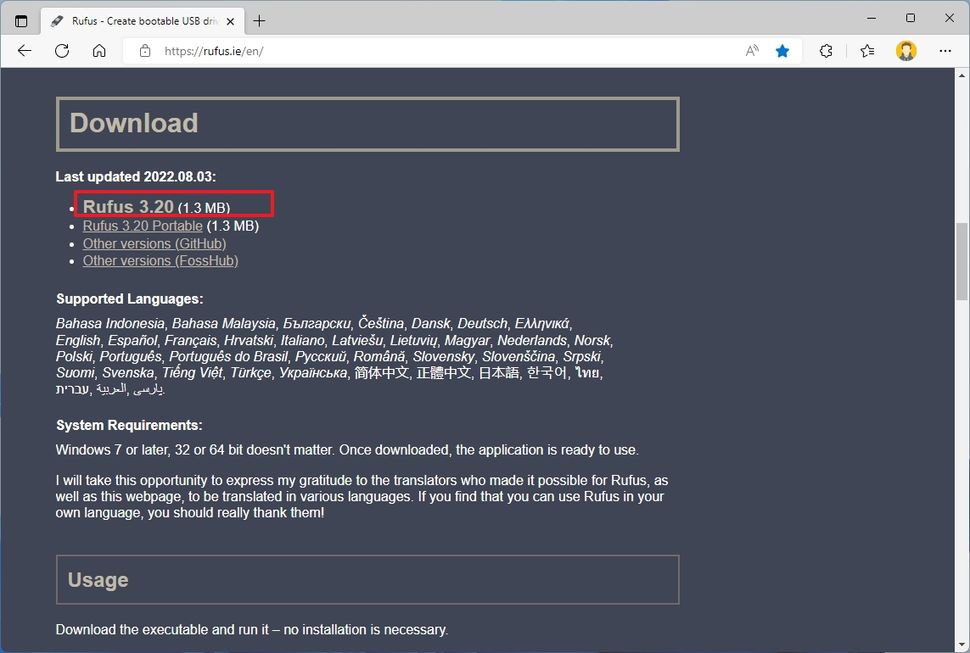Screen dimensions: 970x653
Task: Open Other versions on GitHub
Action: pos(154,243)
